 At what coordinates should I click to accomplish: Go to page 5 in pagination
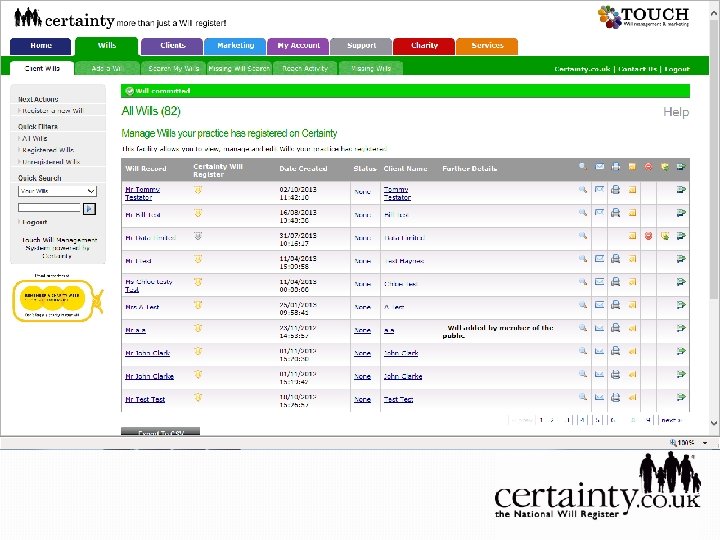597,420
